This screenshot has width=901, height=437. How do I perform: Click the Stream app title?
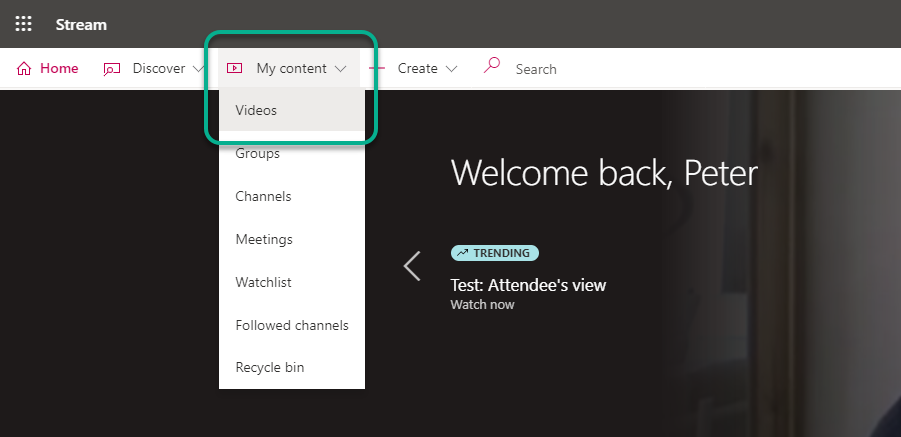(x=81, y=25)
